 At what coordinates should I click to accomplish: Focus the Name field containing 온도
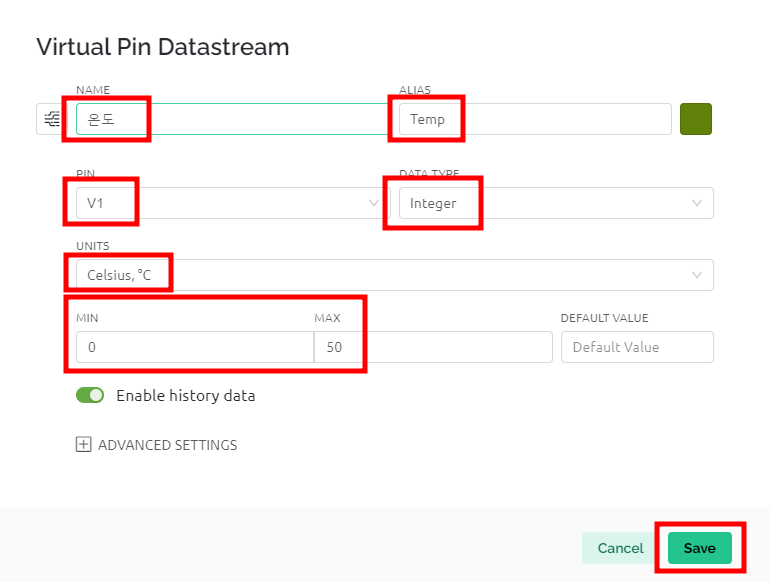232,119
